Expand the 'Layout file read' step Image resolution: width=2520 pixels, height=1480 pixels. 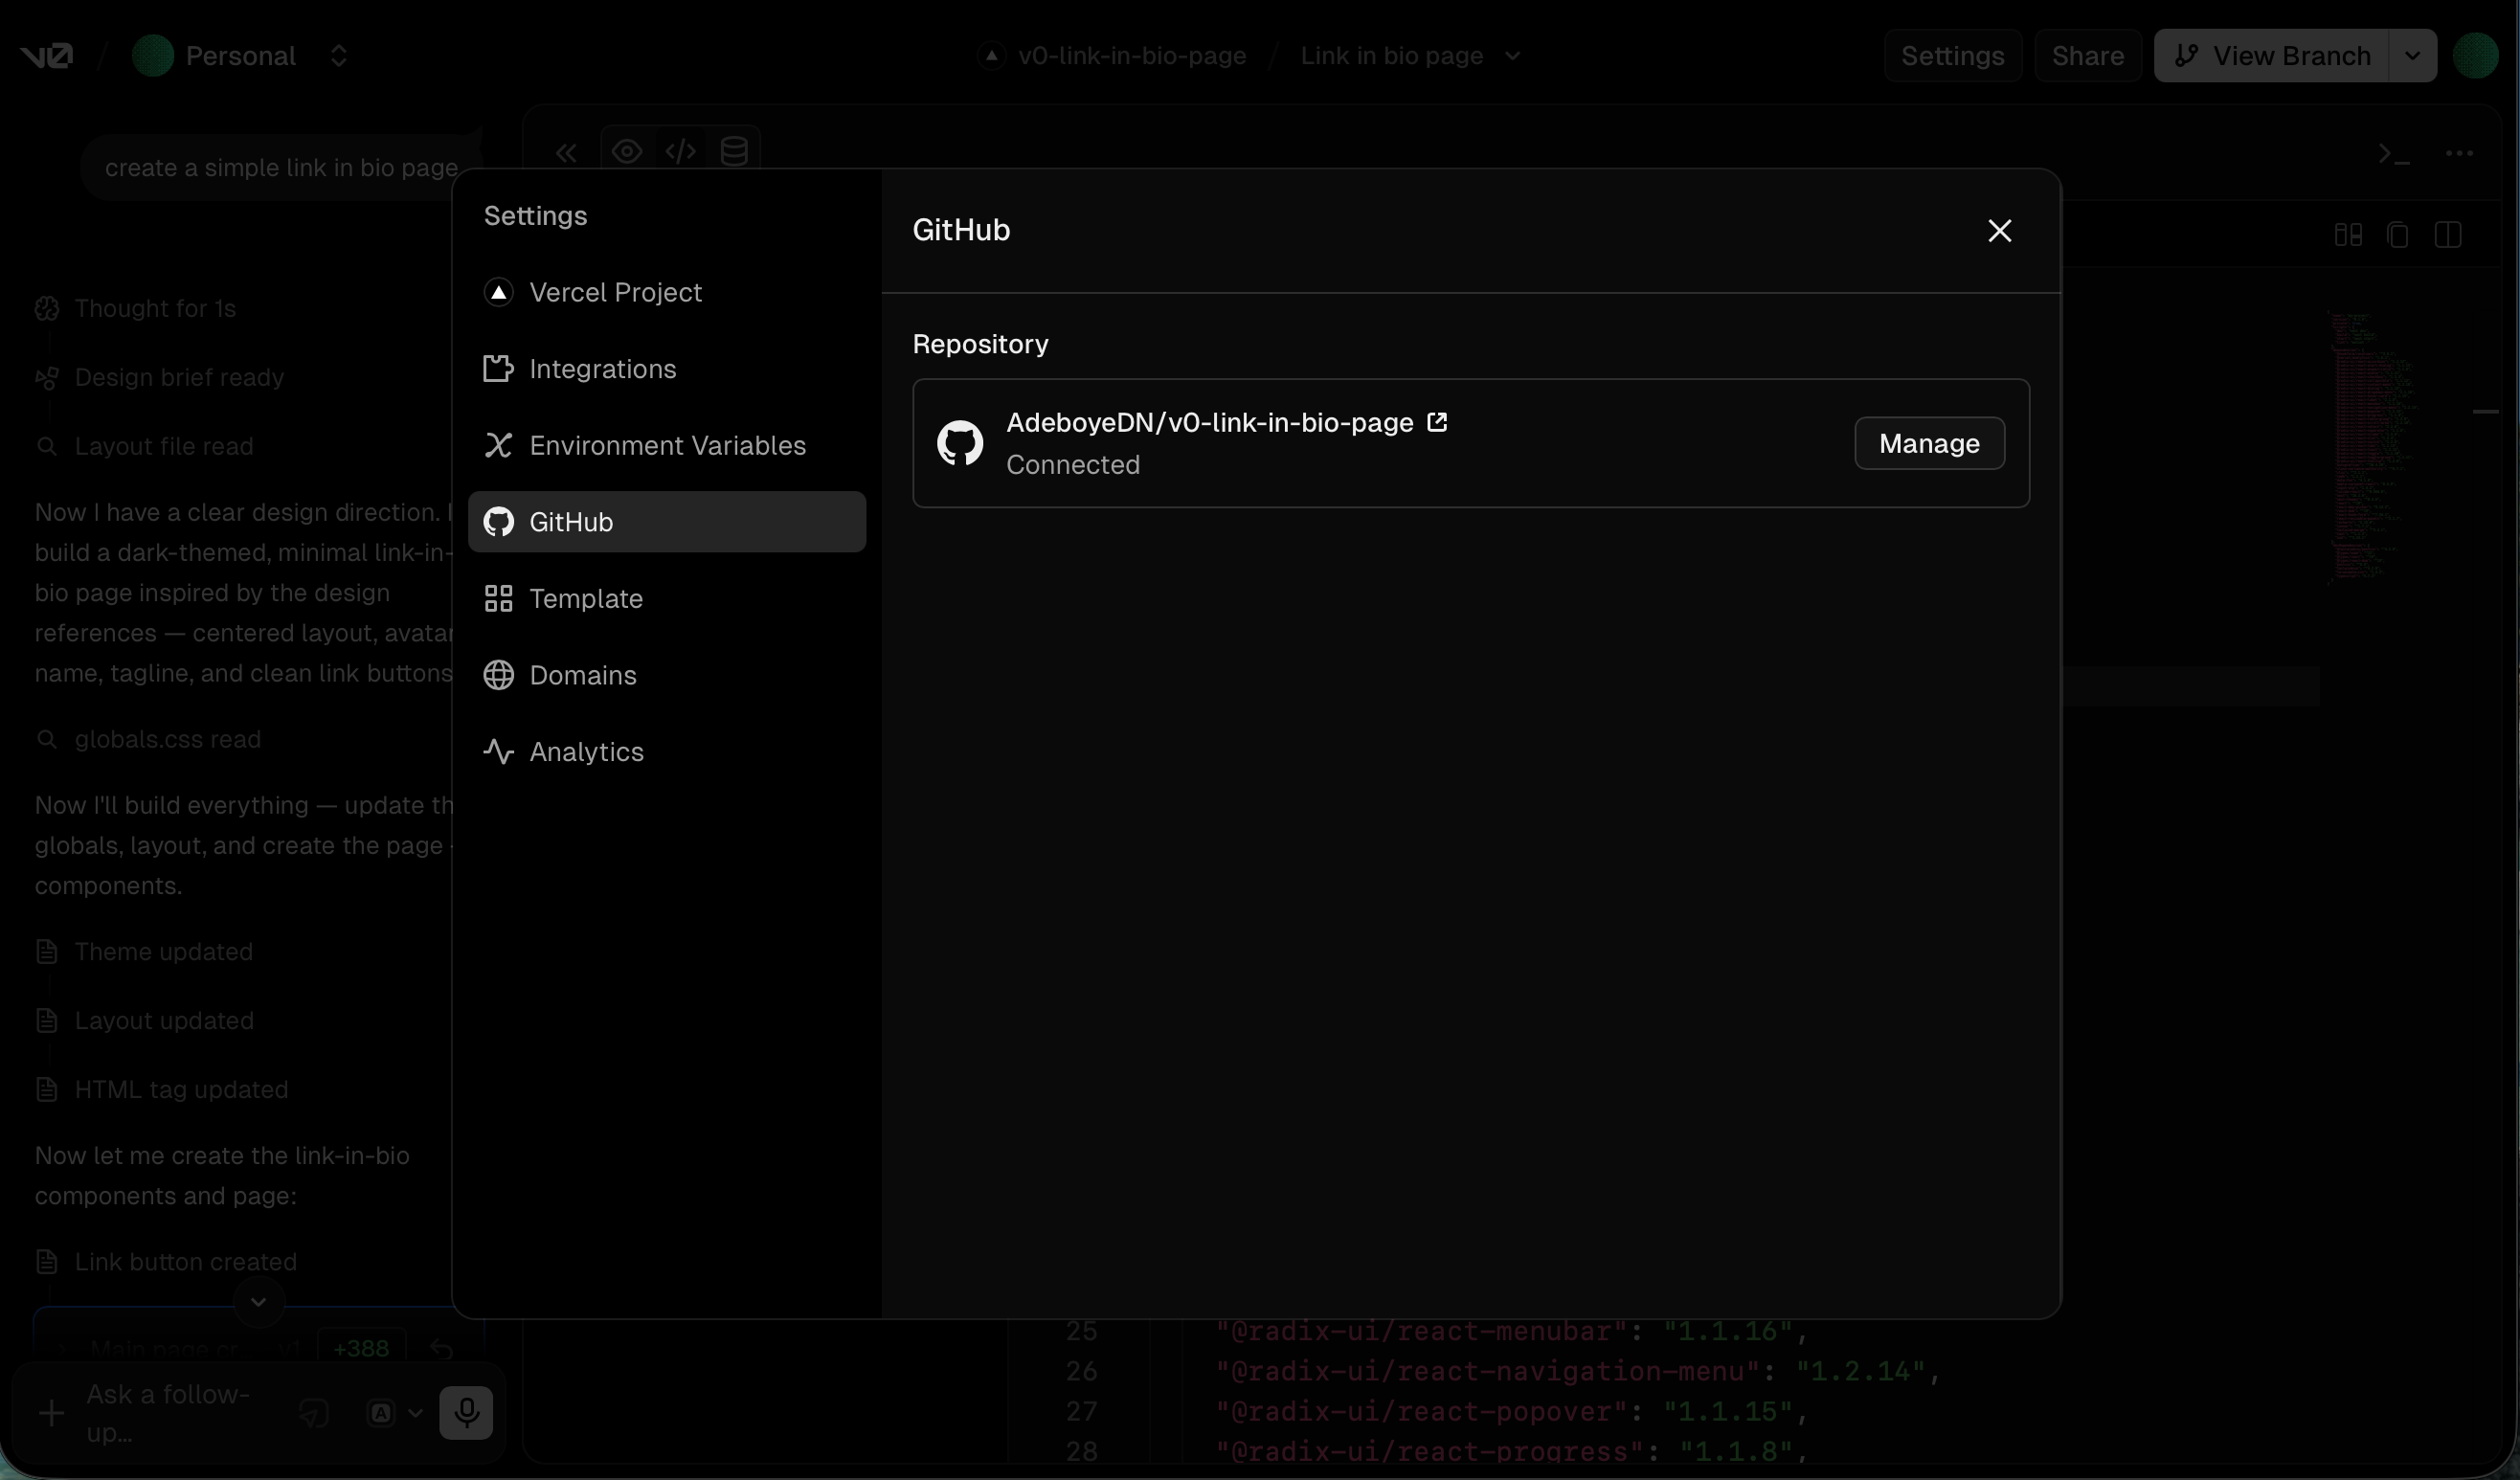(x=144, y=446)
